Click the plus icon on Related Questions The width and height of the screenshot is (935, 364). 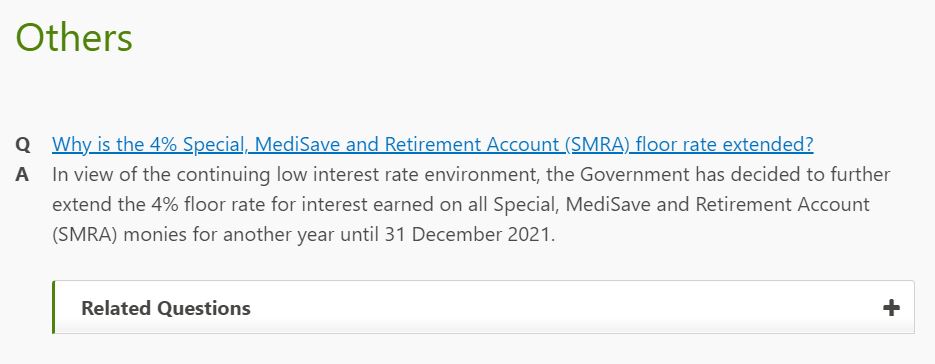point(891,308)
